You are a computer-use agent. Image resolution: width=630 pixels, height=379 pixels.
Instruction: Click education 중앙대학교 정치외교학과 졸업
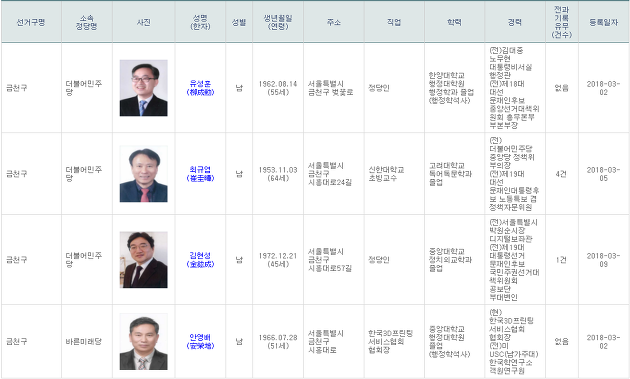(x=450, y=260)
